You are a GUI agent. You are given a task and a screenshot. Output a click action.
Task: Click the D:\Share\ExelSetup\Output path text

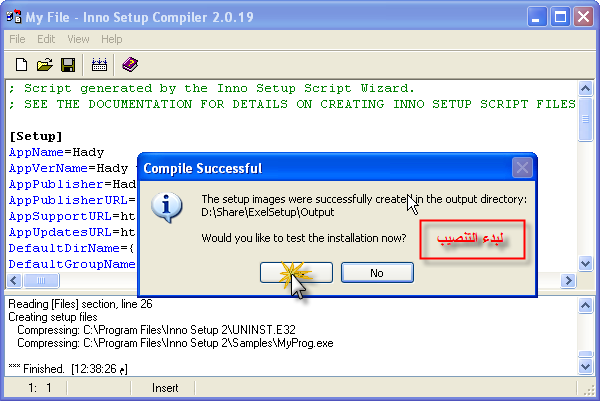[268, 212]
